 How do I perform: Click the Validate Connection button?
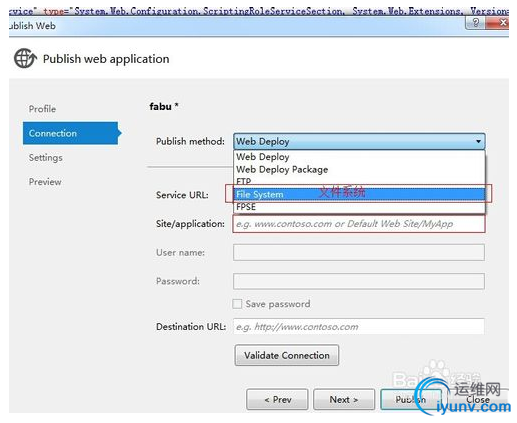coord(287,355)
